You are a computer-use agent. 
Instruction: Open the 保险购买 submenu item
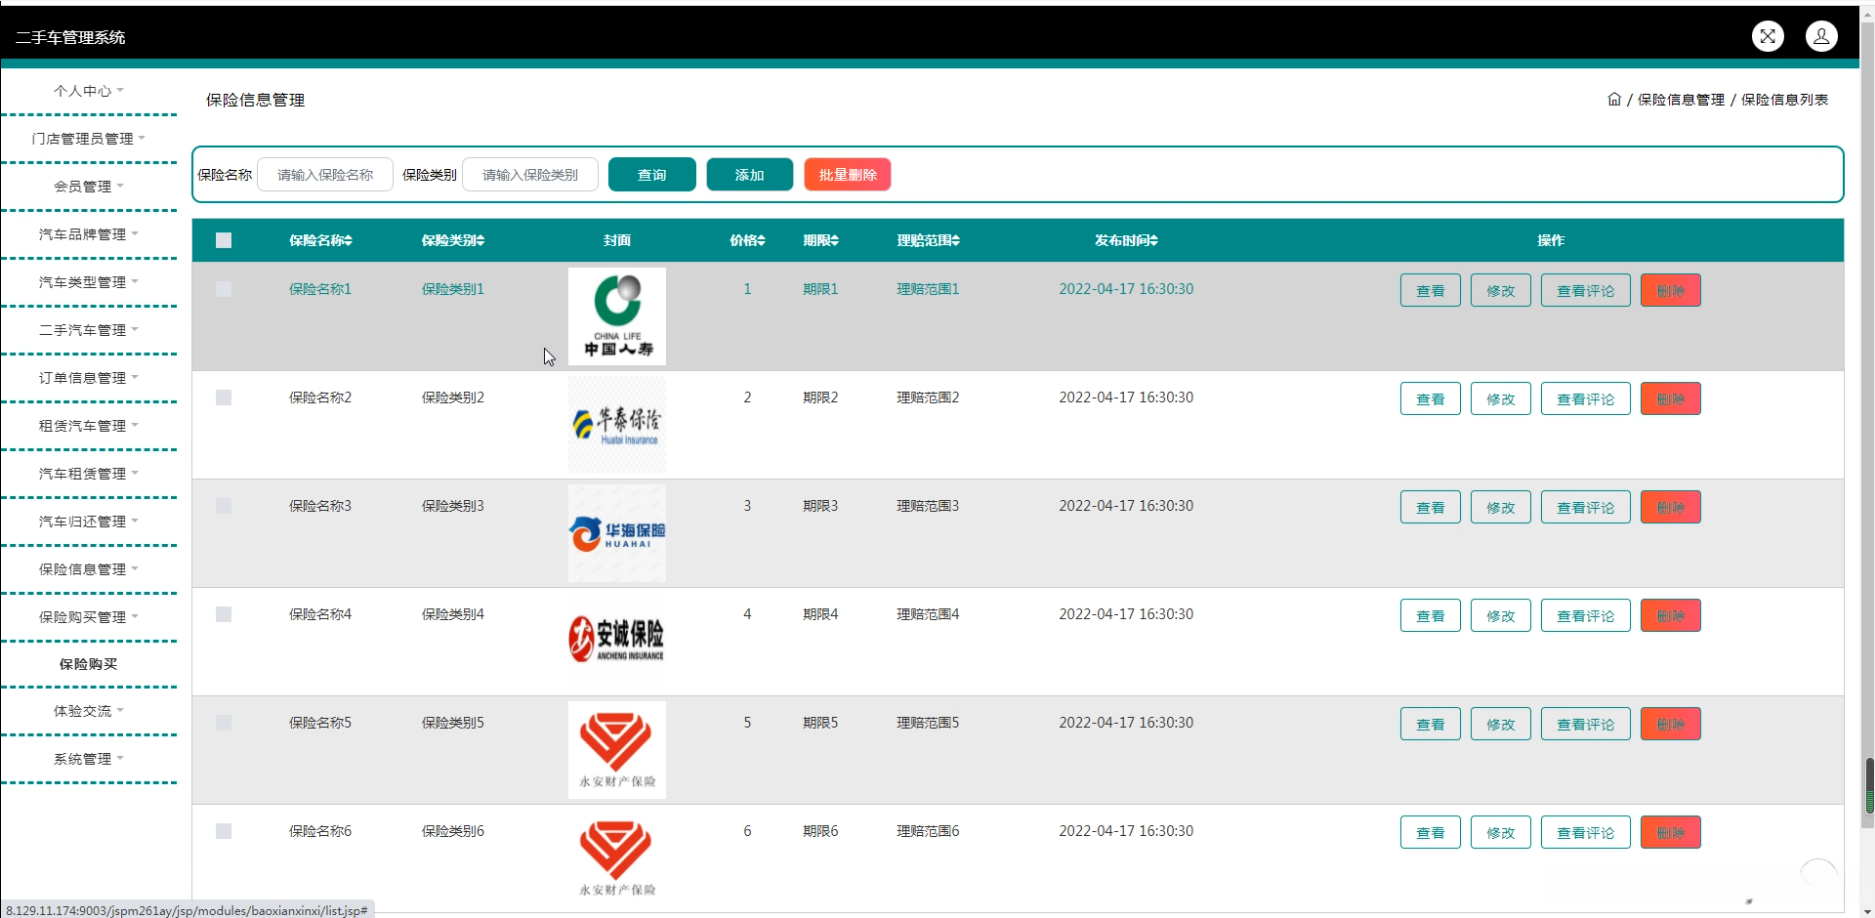point(89,664)
